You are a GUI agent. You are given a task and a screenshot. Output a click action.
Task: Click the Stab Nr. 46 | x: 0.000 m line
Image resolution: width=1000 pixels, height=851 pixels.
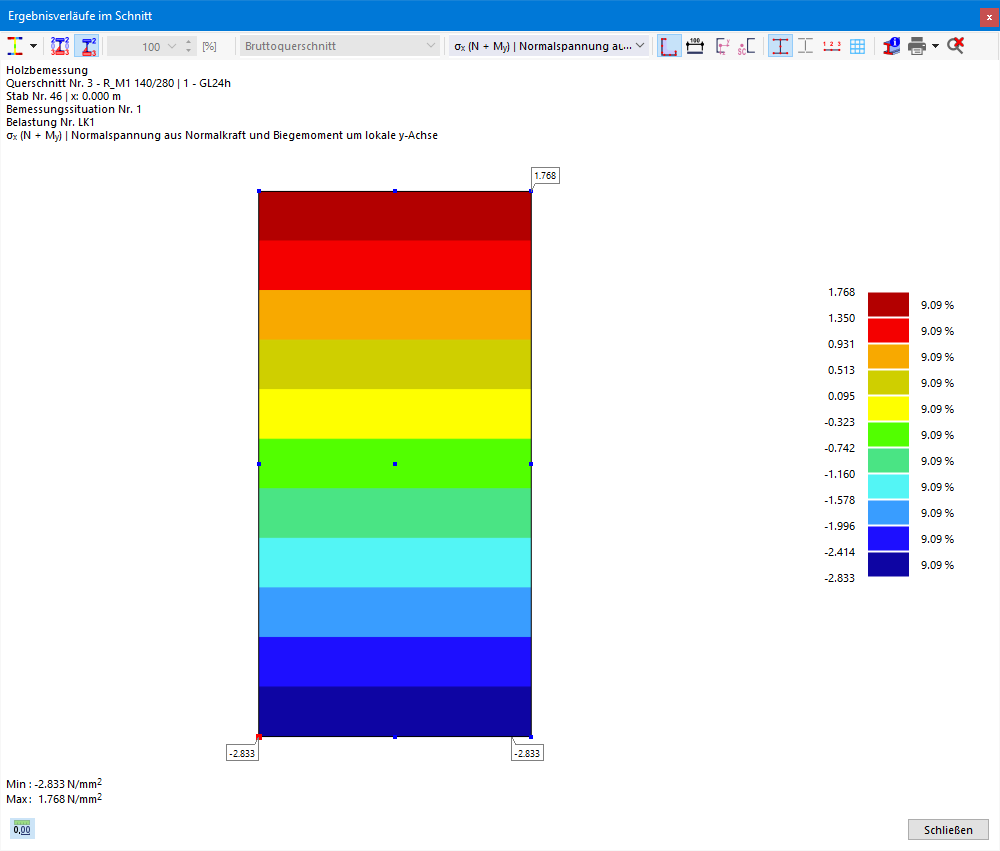pyautogui.click(x=63, y=96)
